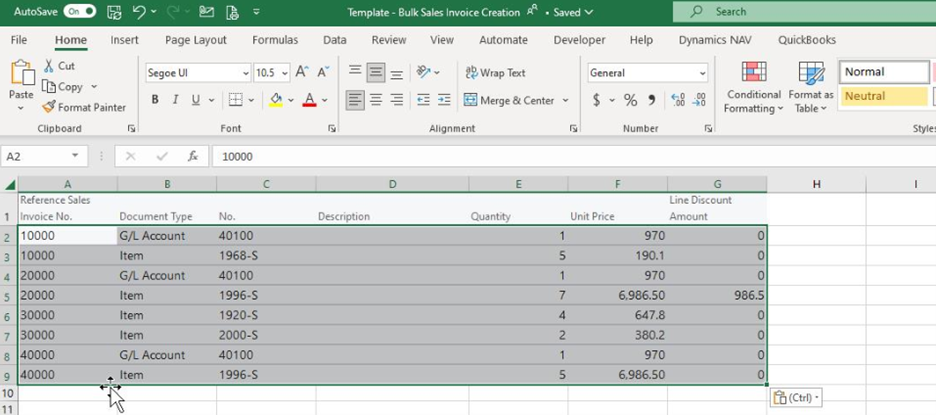Apply Italic formatting to selection
Image resolution: width=936 pixels, height=415 pixels.
click(x=175, y=100)
